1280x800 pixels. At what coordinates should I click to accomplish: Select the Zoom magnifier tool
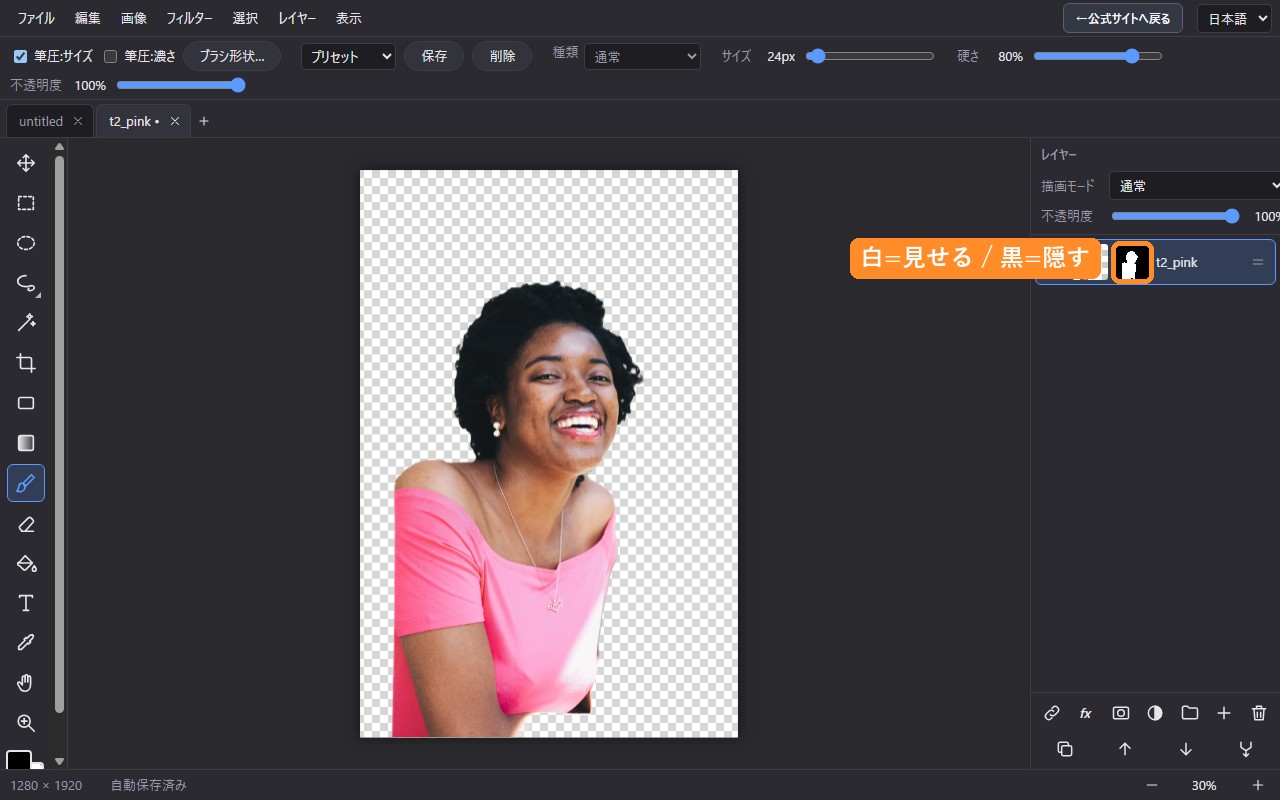tap(26, 723)
